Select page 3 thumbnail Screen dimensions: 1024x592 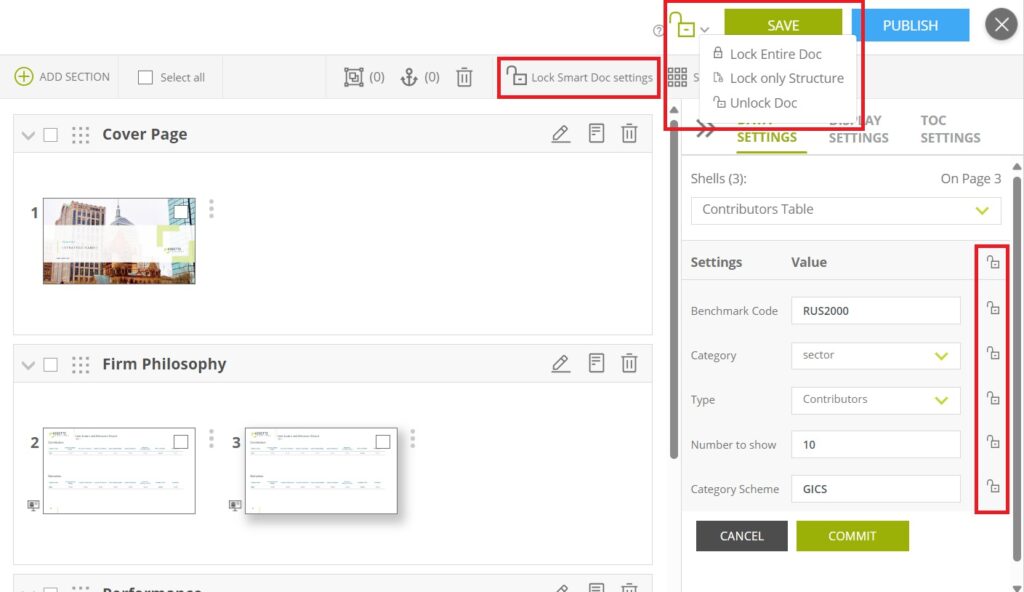pyautogui.click(x=321, y=470)
